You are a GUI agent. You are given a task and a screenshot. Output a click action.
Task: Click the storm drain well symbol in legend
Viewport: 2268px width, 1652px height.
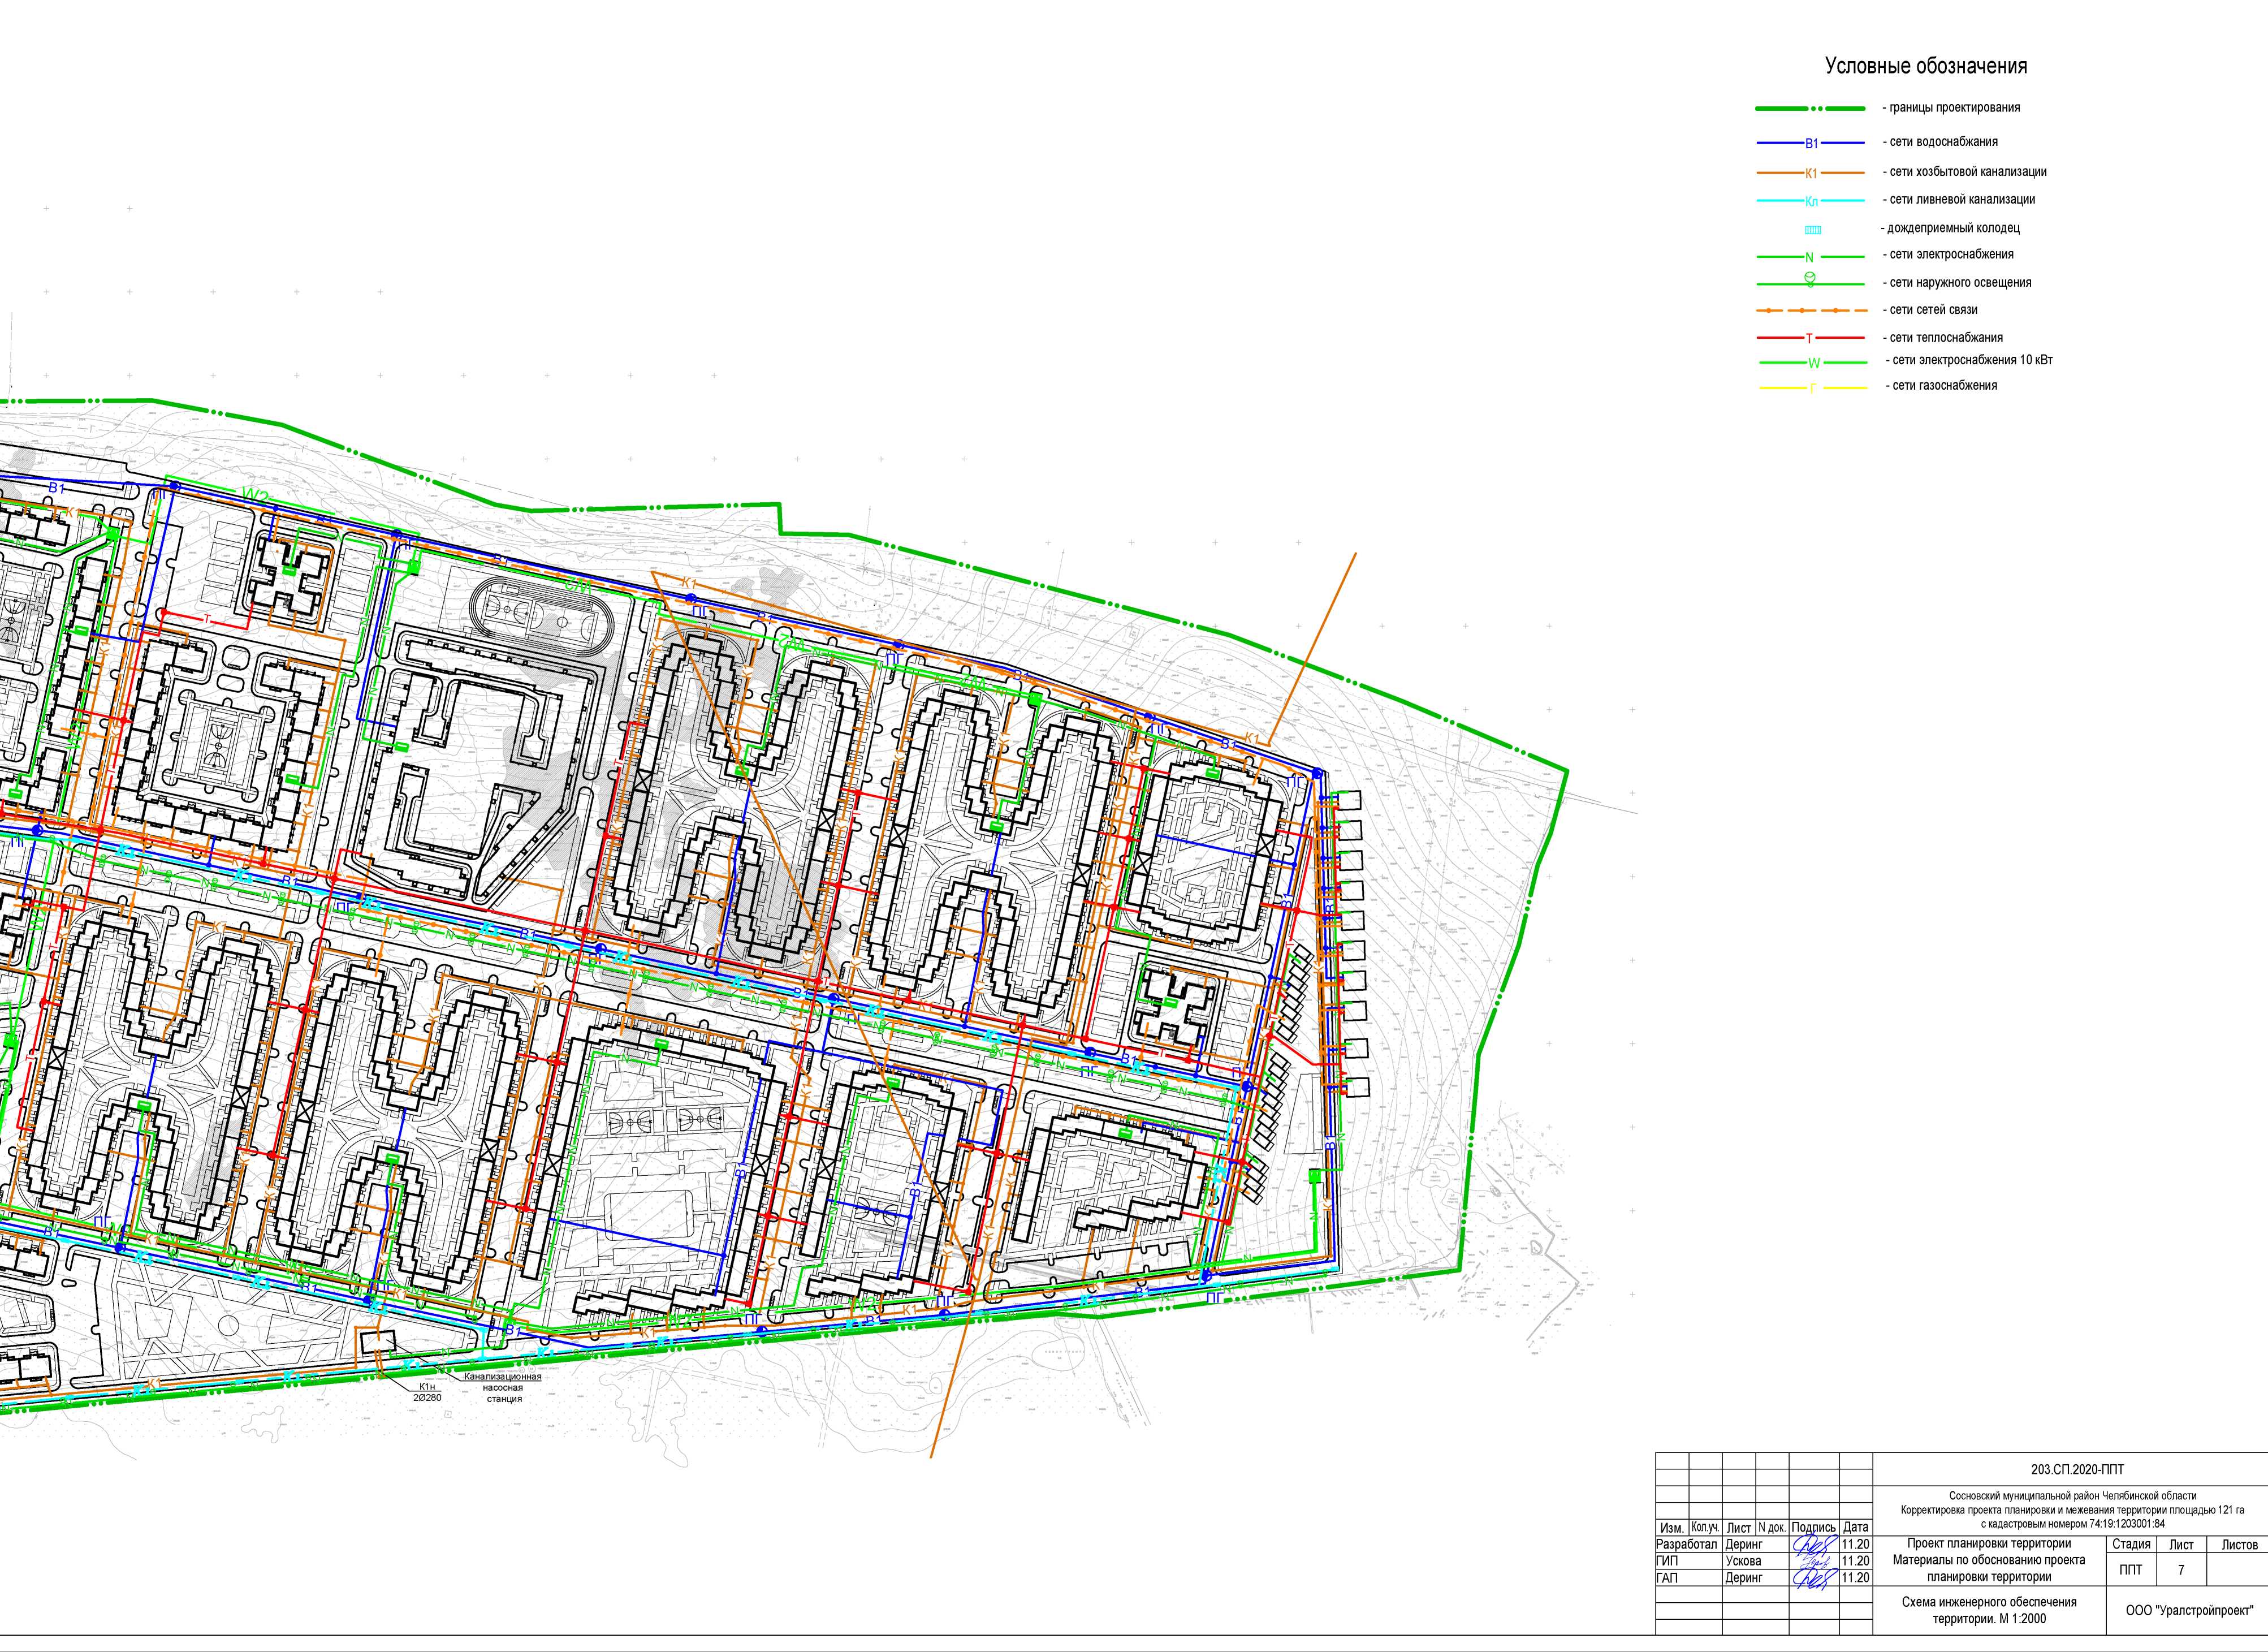click(1812, 230)
